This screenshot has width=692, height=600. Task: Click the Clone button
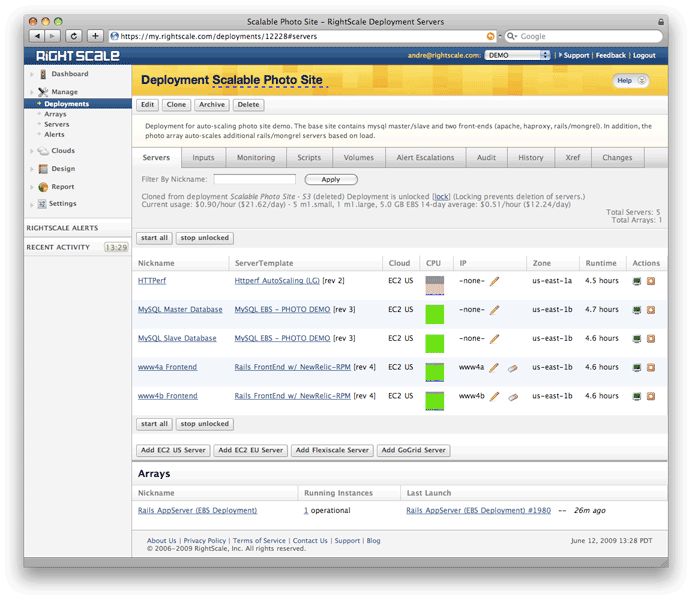coord(177,105)
